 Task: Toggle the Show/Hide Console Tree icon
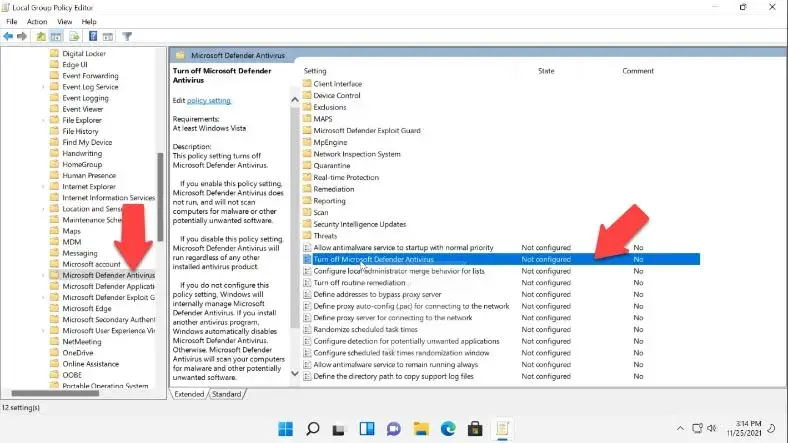click(x=56, y=36)
